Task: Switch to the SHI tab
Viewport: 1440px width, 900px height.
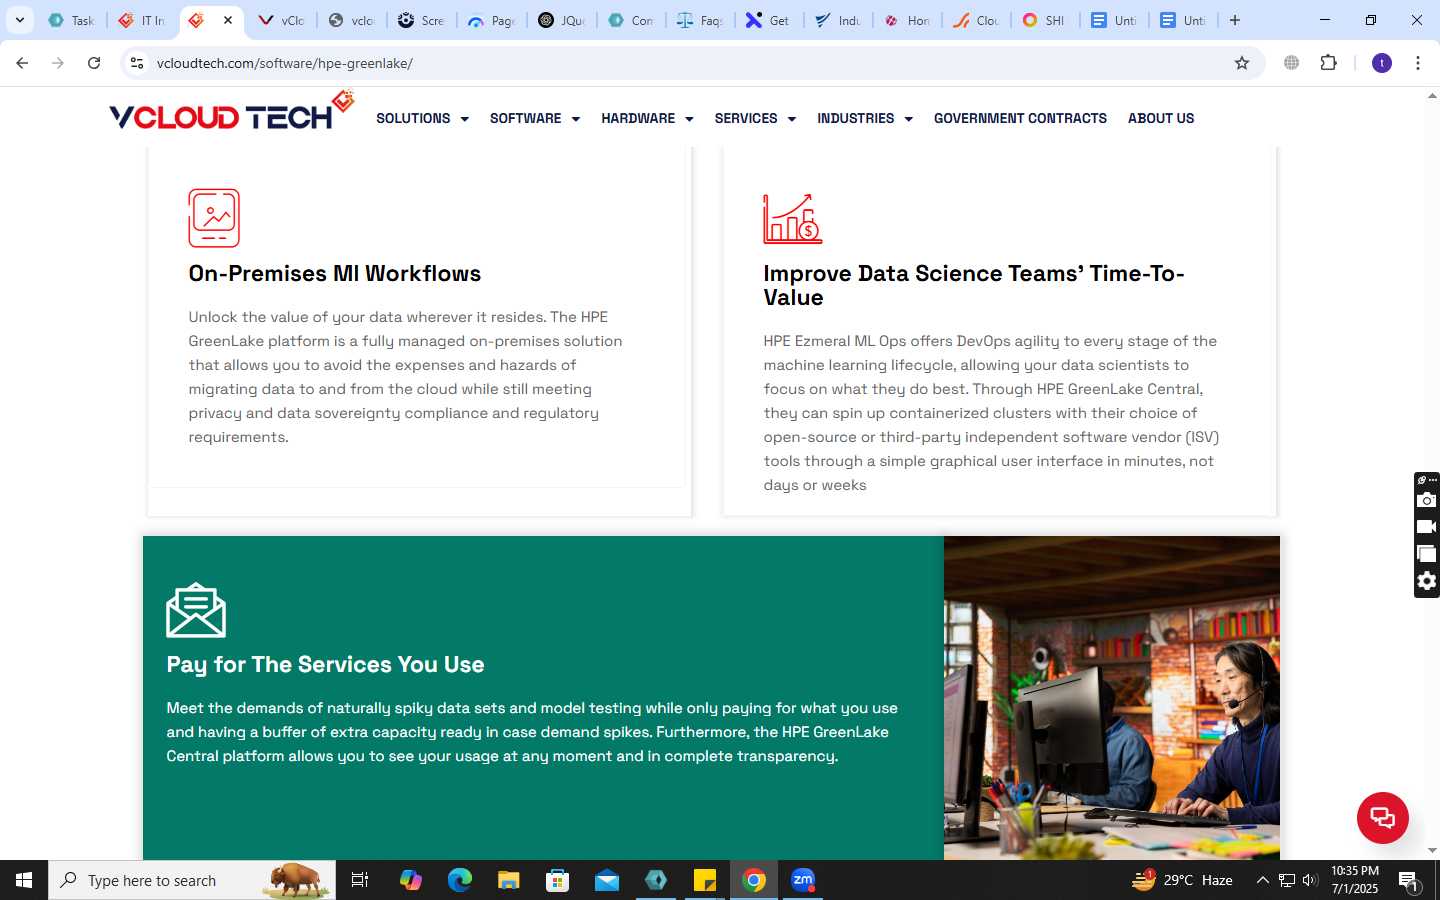Action: (1047, 20)
